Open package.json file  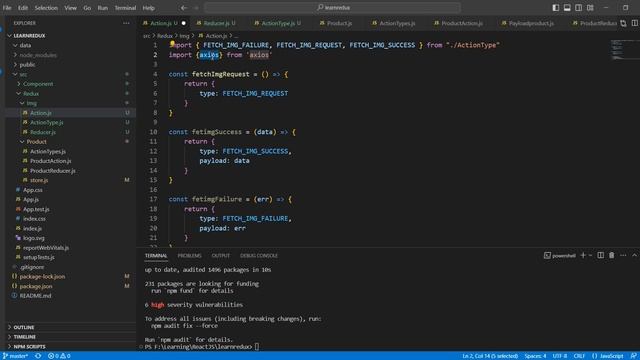[36, 286]
